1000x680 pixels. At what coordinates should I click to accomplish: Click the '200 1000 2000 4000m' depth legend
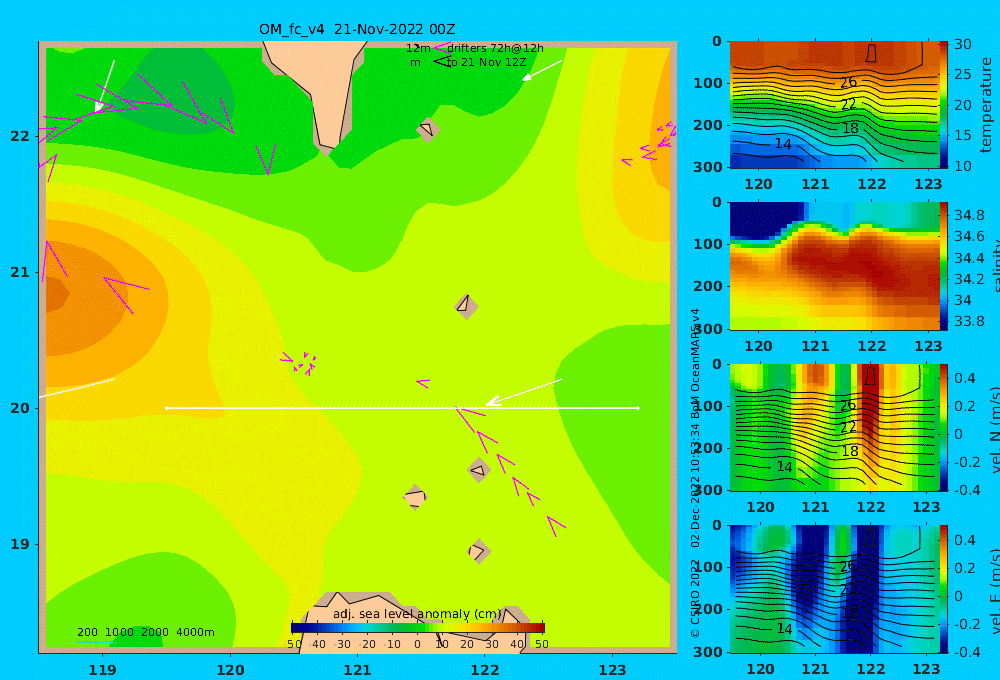(145, 632)
